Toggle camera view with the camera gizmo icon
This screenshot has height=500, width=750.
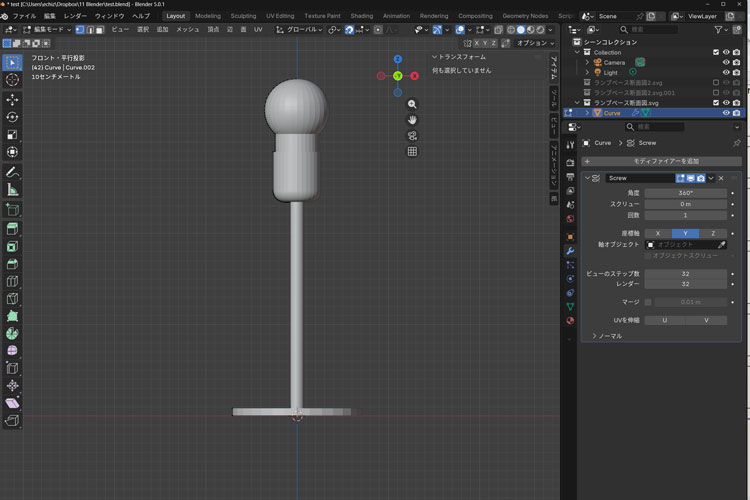(412, 136)
